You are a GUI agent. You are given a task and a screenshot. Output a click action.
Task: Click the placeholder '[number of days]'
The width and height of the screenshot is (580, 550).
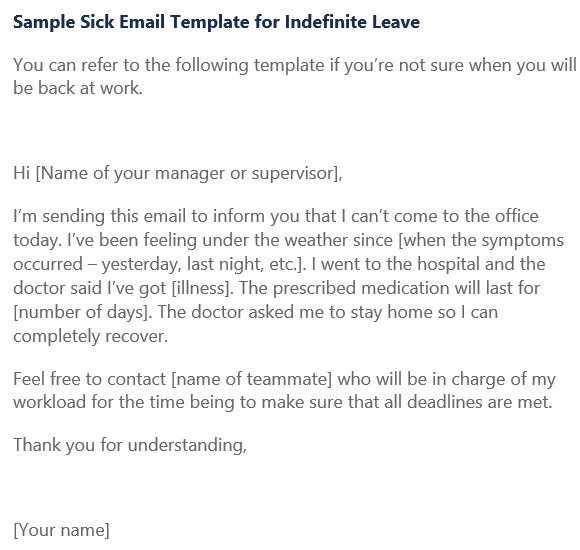(83, 313)
